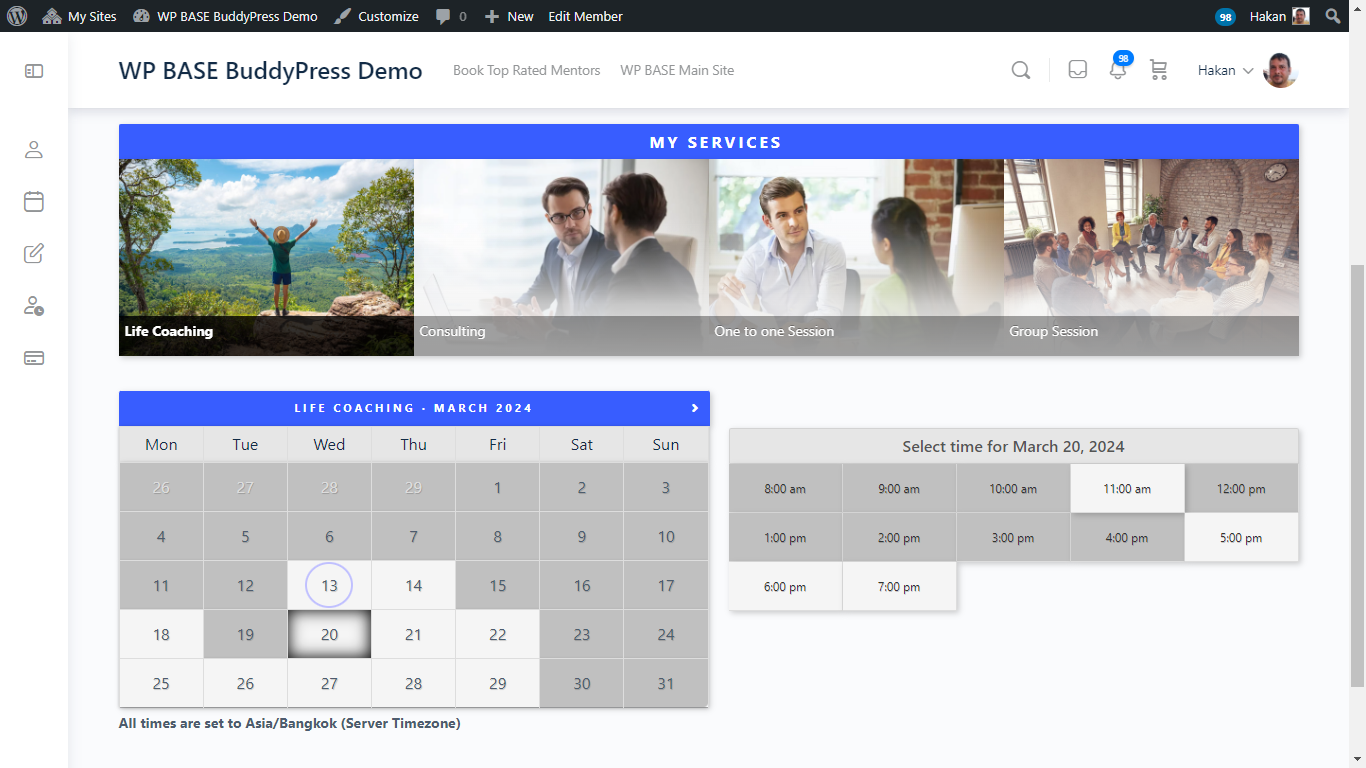
Task: Open the Hakan account dropdown in the header
Action: click(1224, 70)
